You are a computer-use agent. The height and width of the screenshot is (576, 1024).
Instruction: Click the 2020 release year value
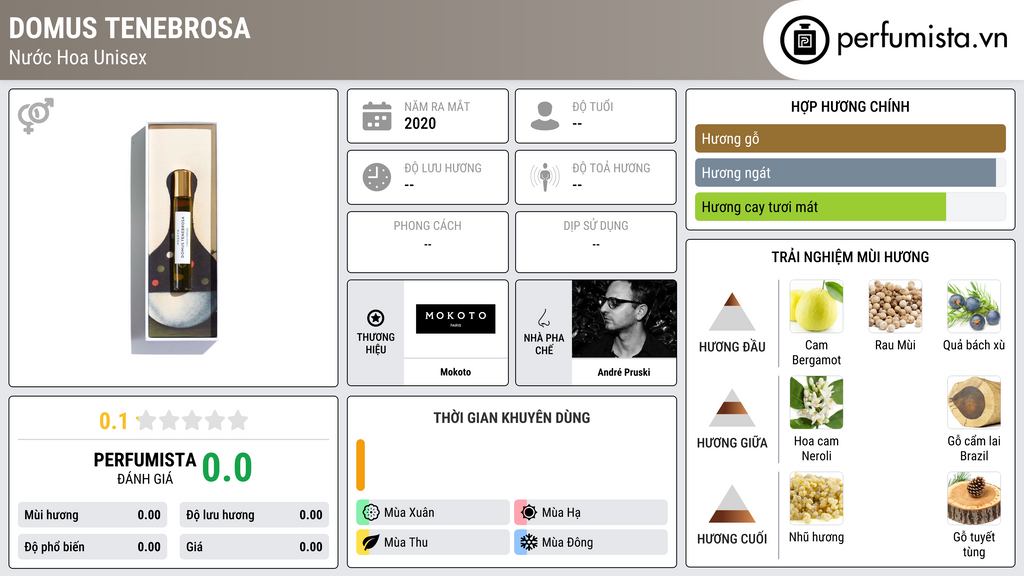pyautogui.click(x=420, y=123)
